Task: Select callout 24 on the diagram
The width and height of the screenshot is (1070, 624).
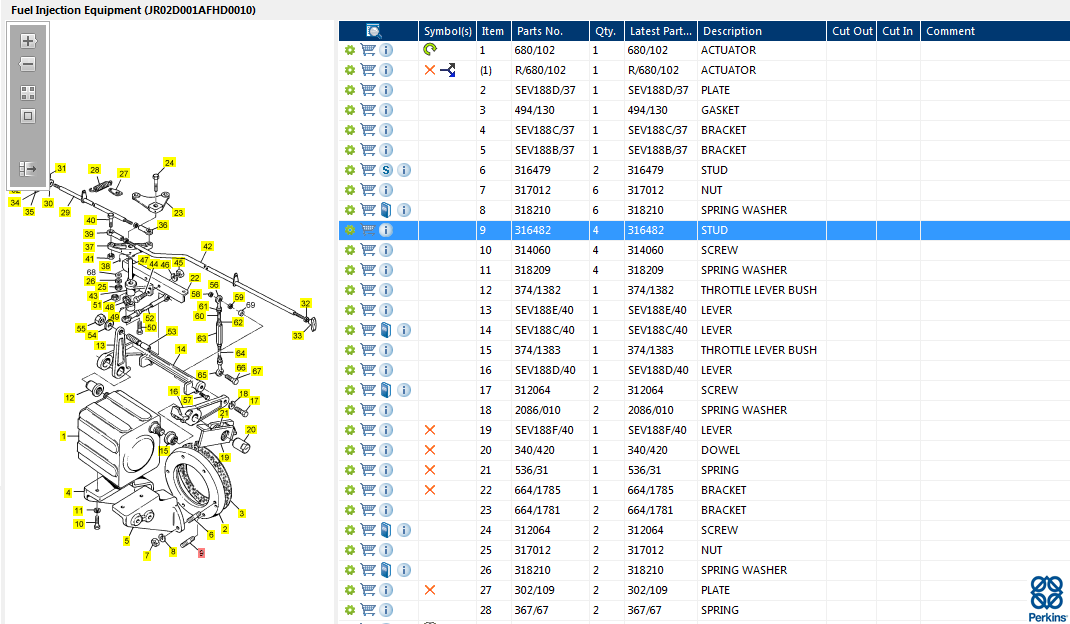Action: 169,162
